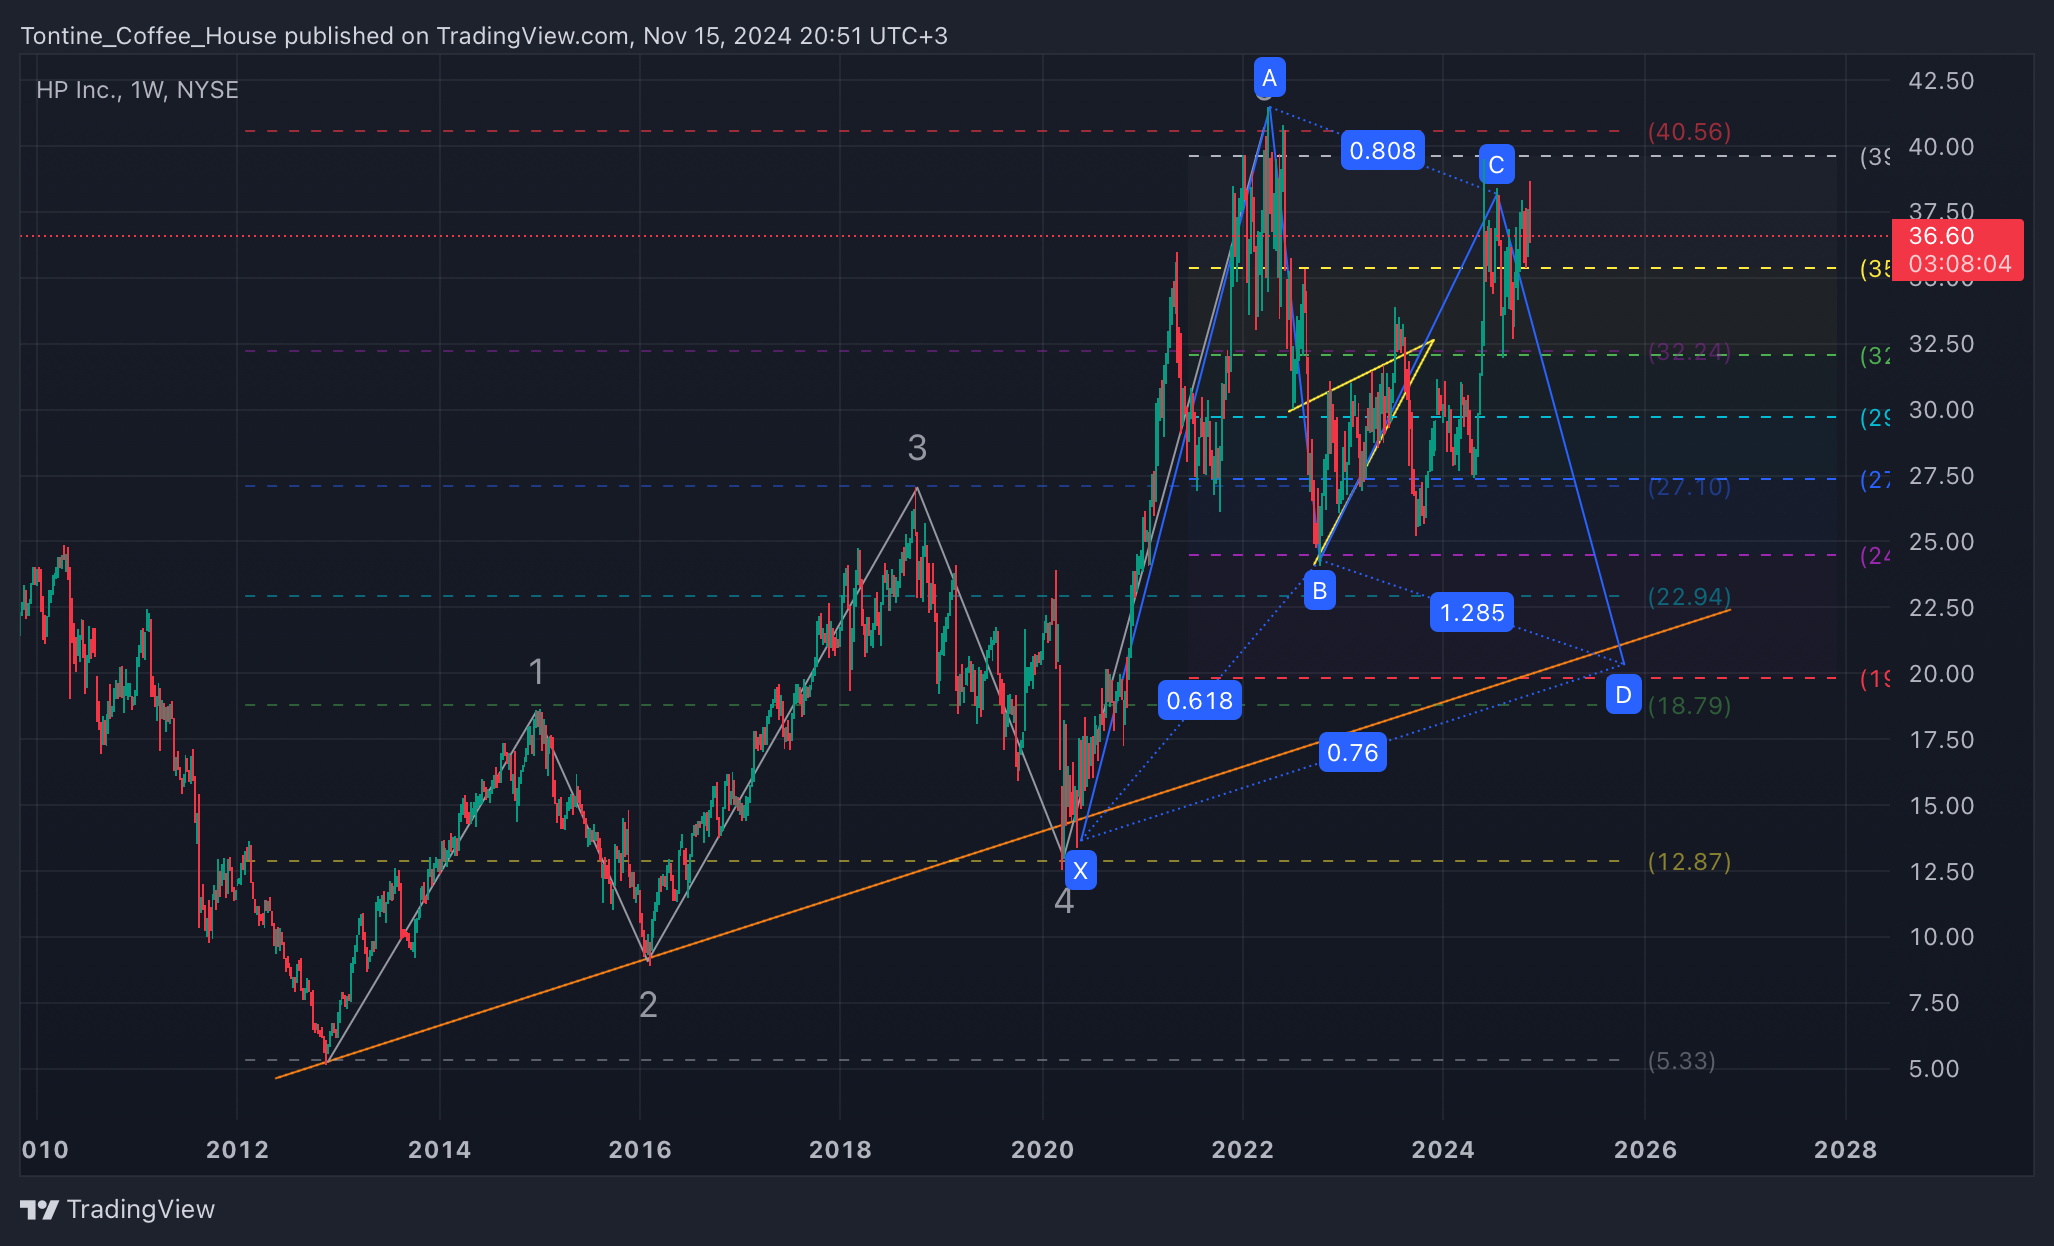Click the 42.50 price axis label
Viewport: 2054px width, 1246px height.
pyautogui.click(x=1941, y=81)
